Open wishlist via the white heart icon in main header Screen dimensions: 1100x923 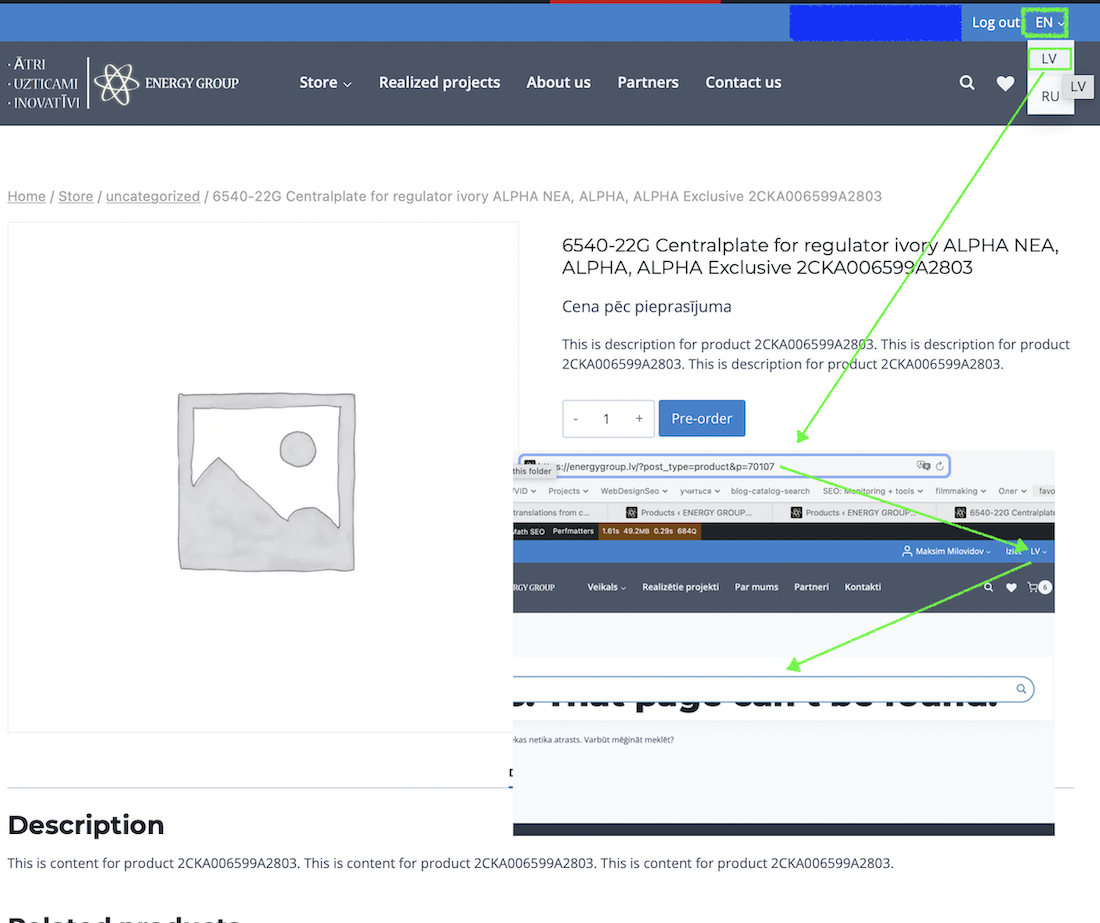coord(1005,83)
